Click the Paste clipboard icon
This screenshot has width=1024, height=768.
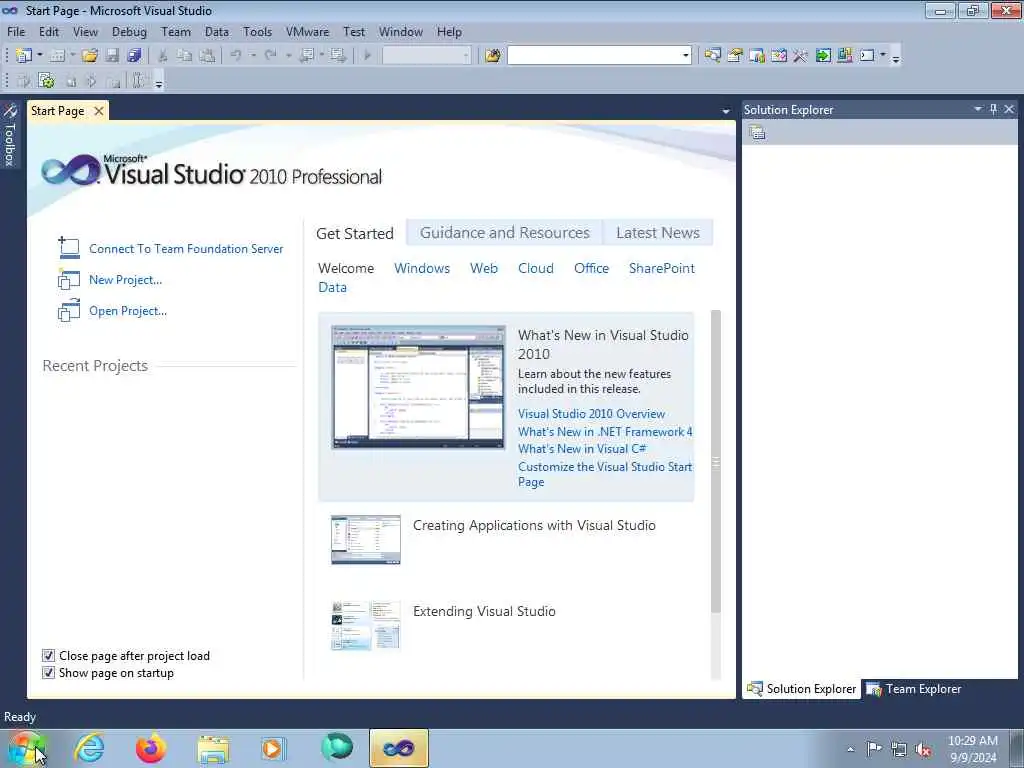(207, 56)
